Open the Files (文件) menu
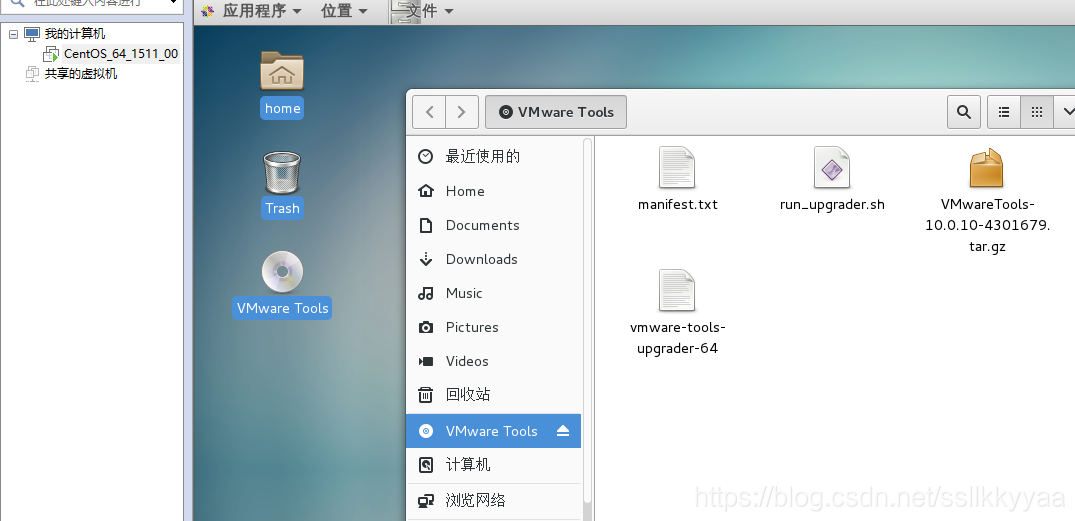Screen dimensions: 1075x521 click(422, 11)
